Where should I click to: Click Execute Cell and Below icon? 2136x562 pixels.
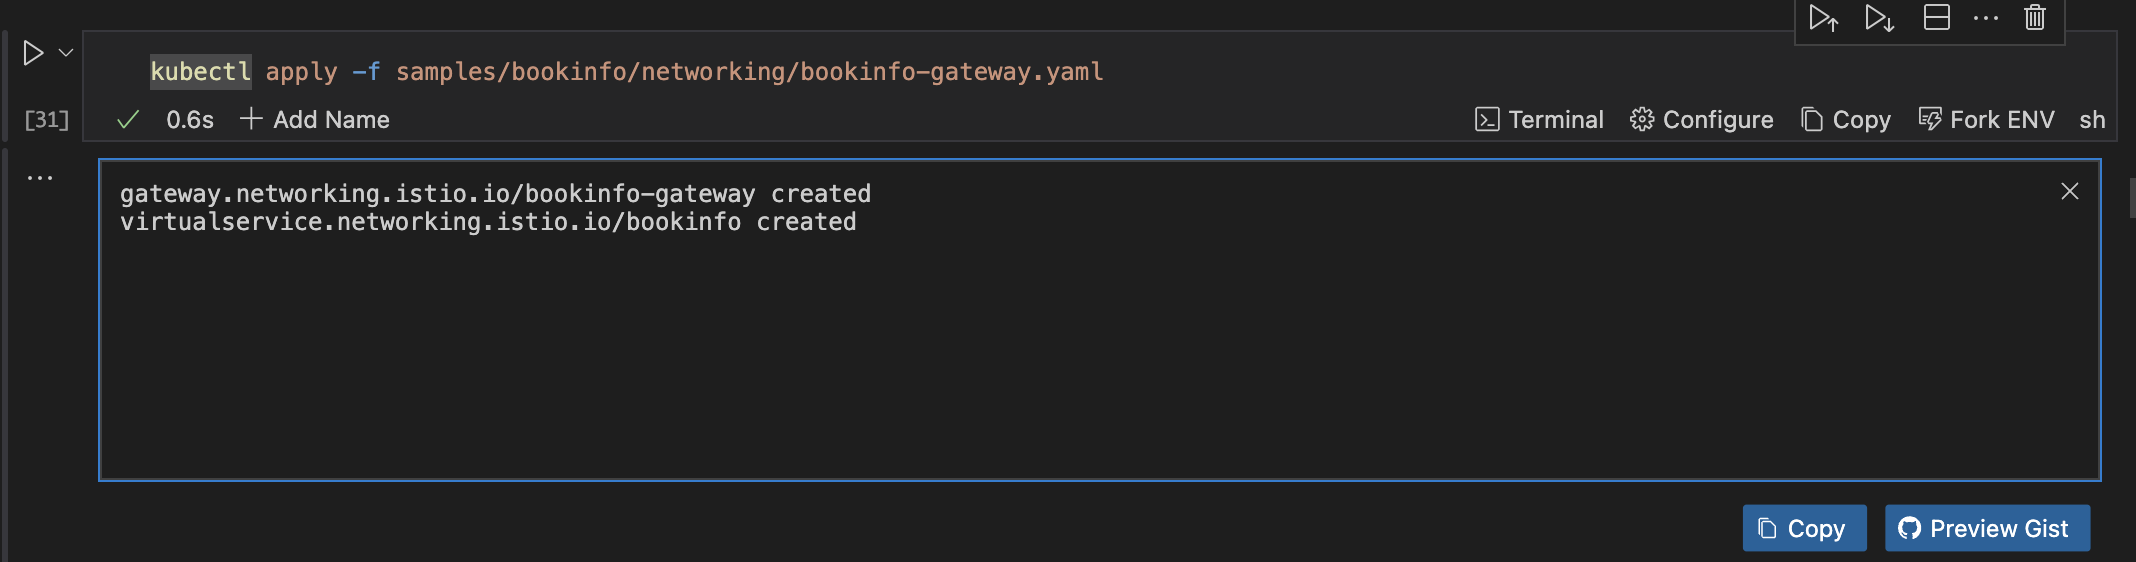point(1879,18)
